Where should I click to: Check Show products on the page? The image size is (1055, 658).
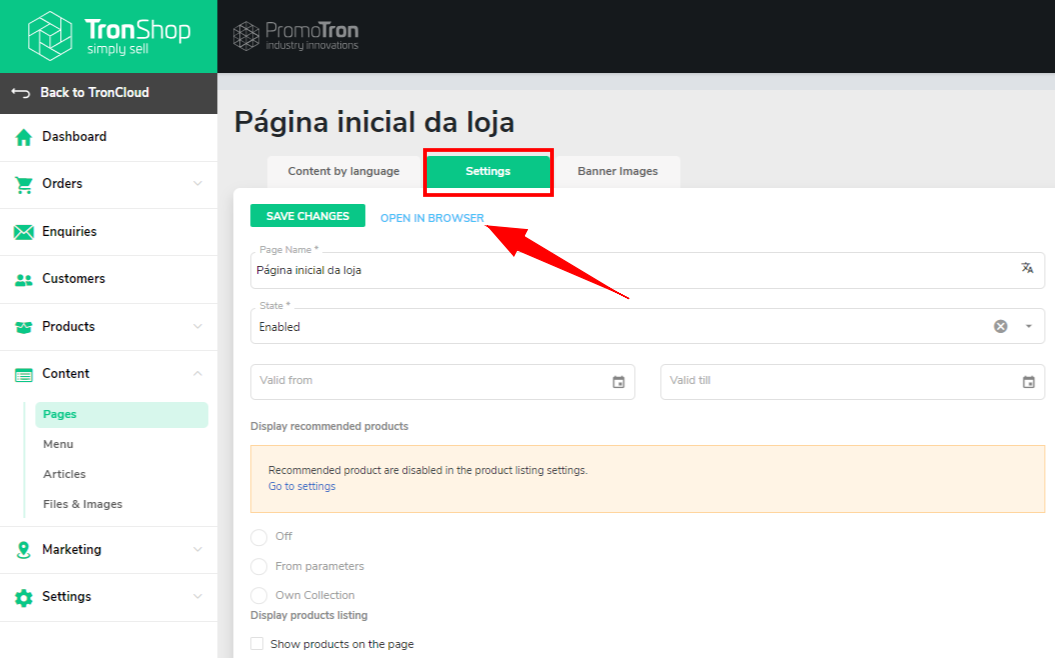257,644
